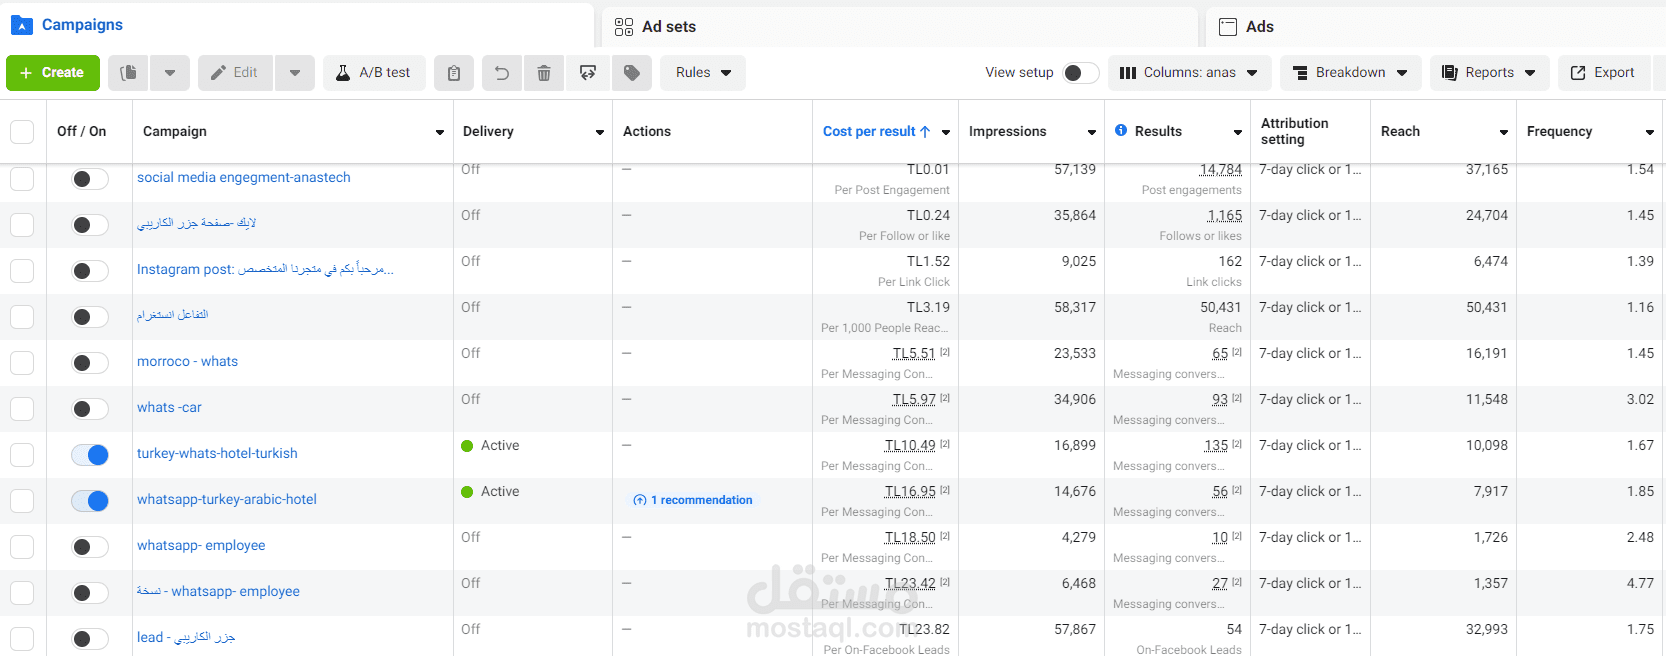Click the Ads tab square icon

pos(1228,27)
